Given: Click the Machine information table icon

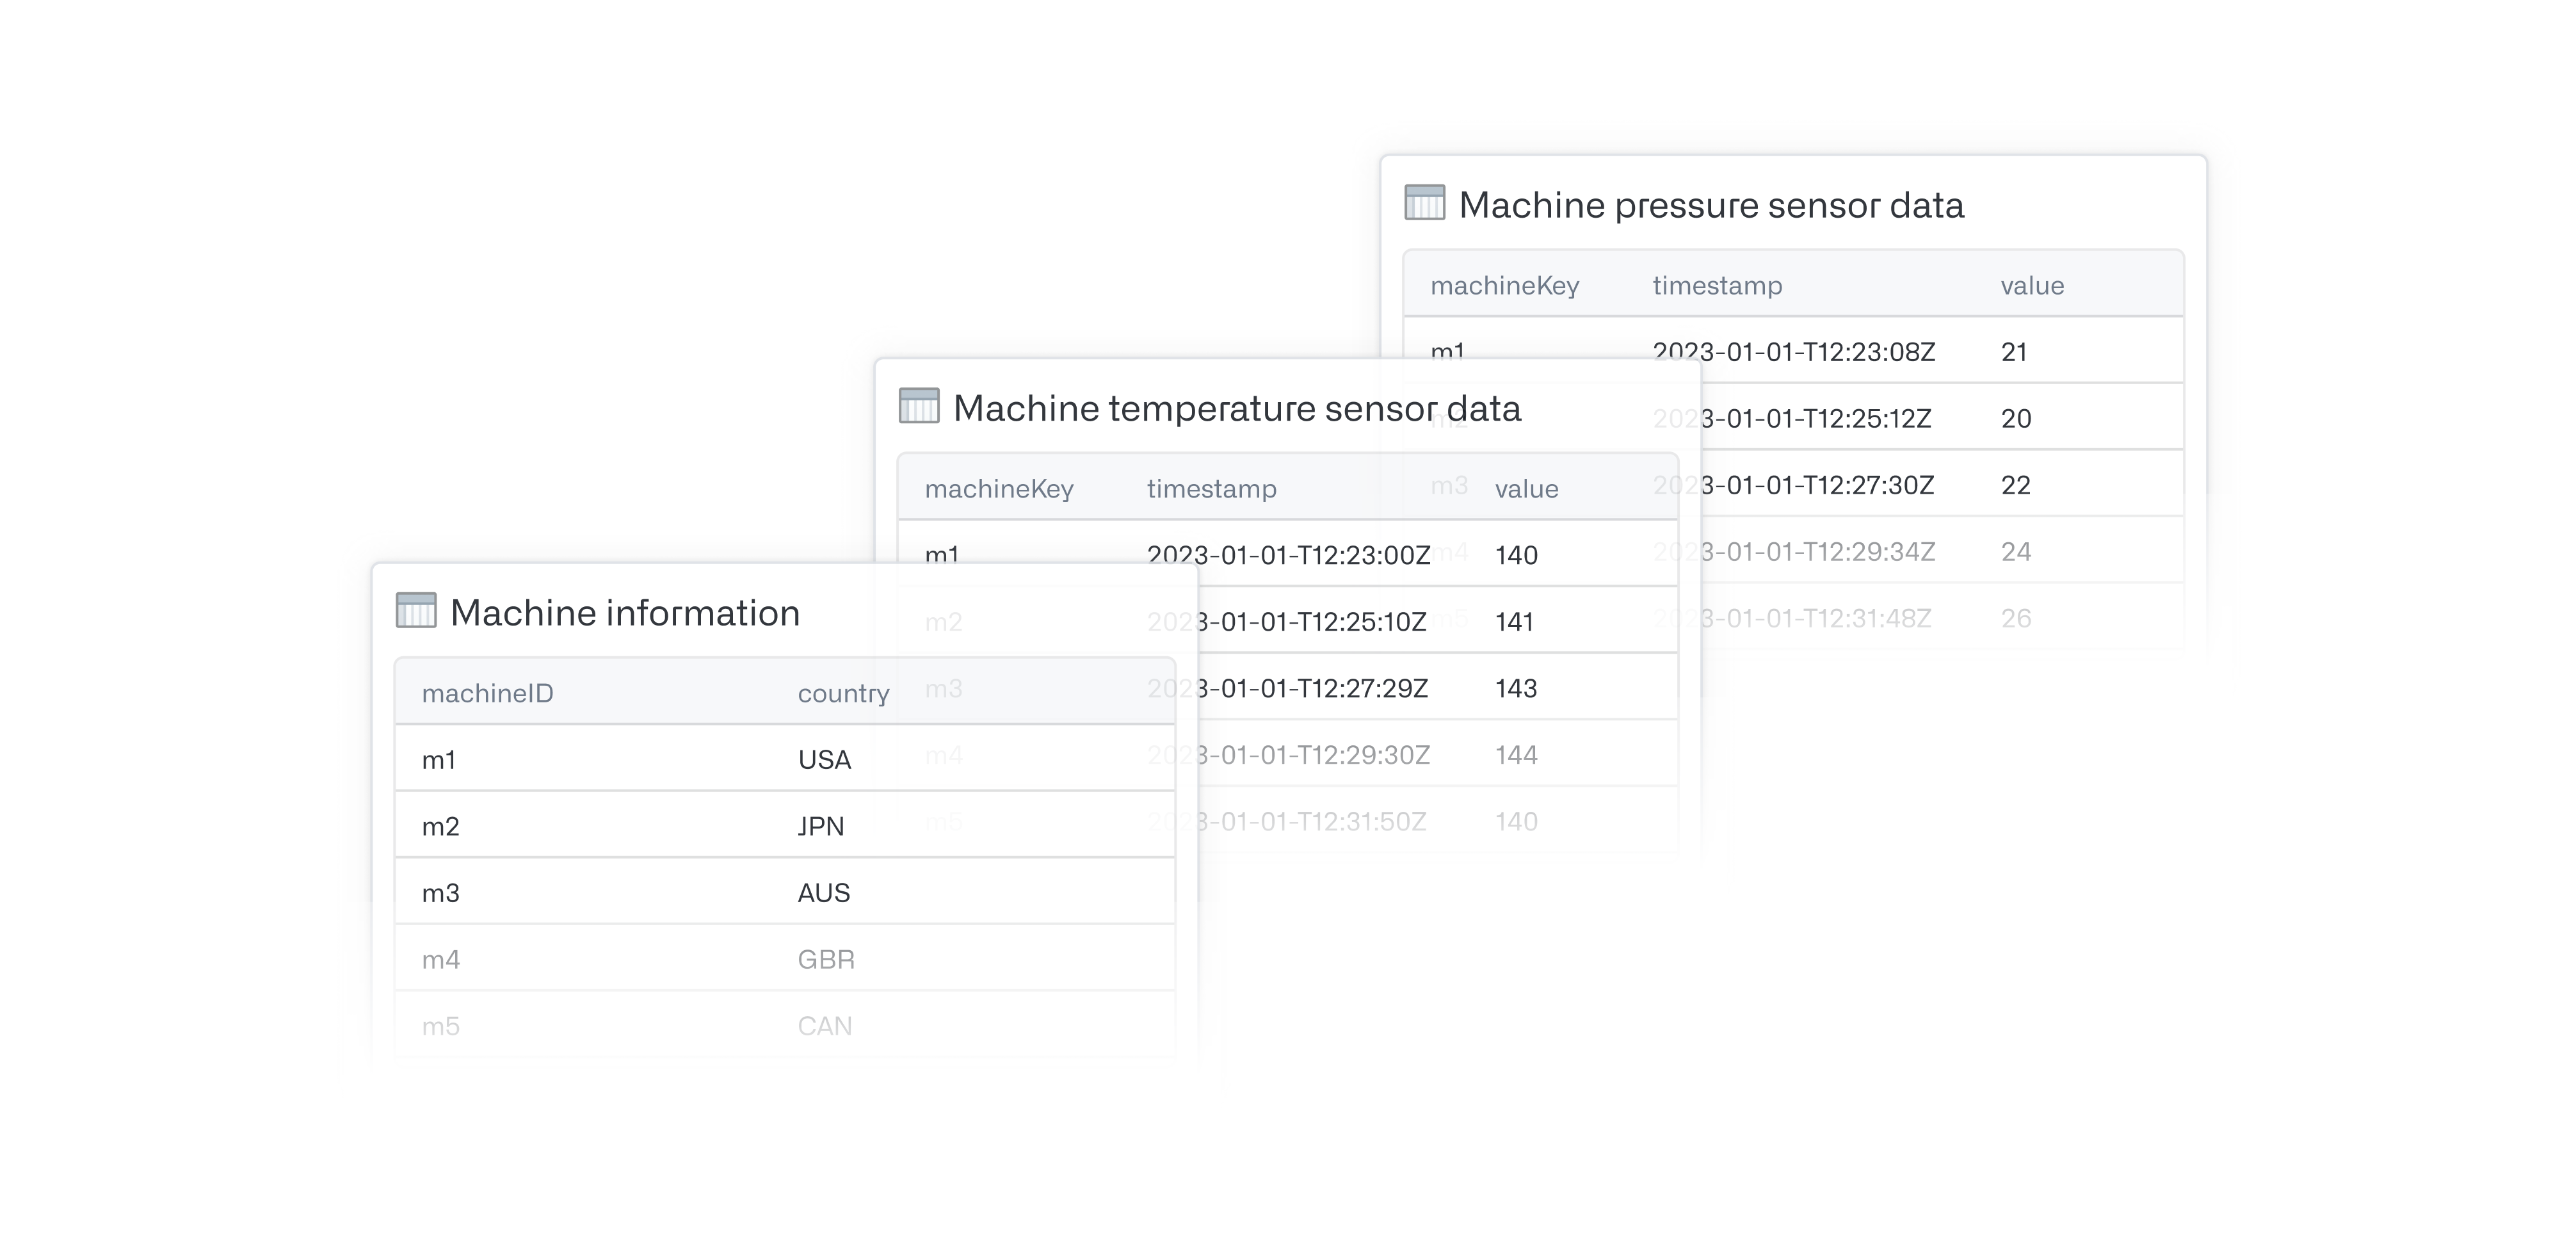Looking at the screenshot, I should coord(416,610).
